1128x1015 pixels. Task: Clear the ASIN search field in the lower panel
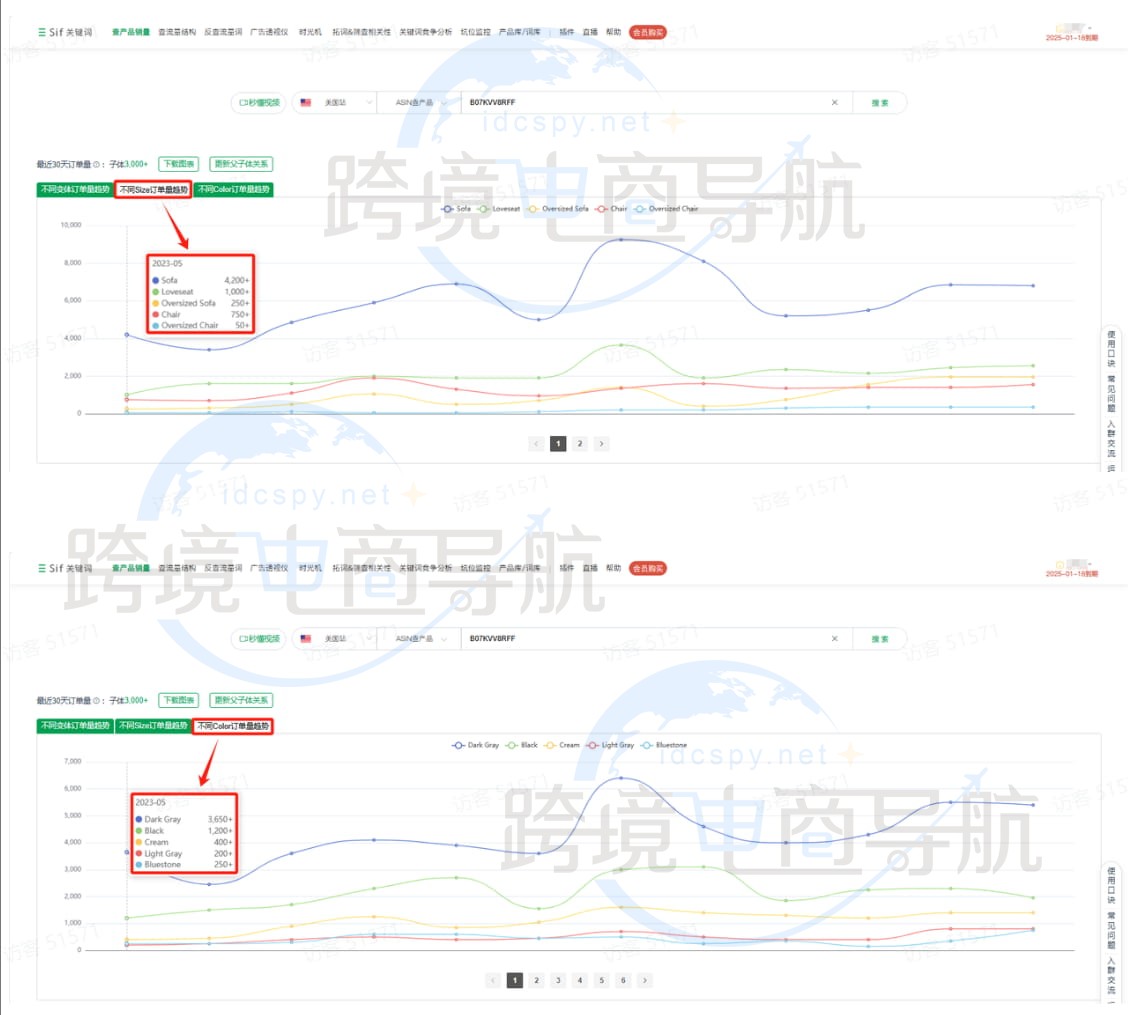point(834,638)
